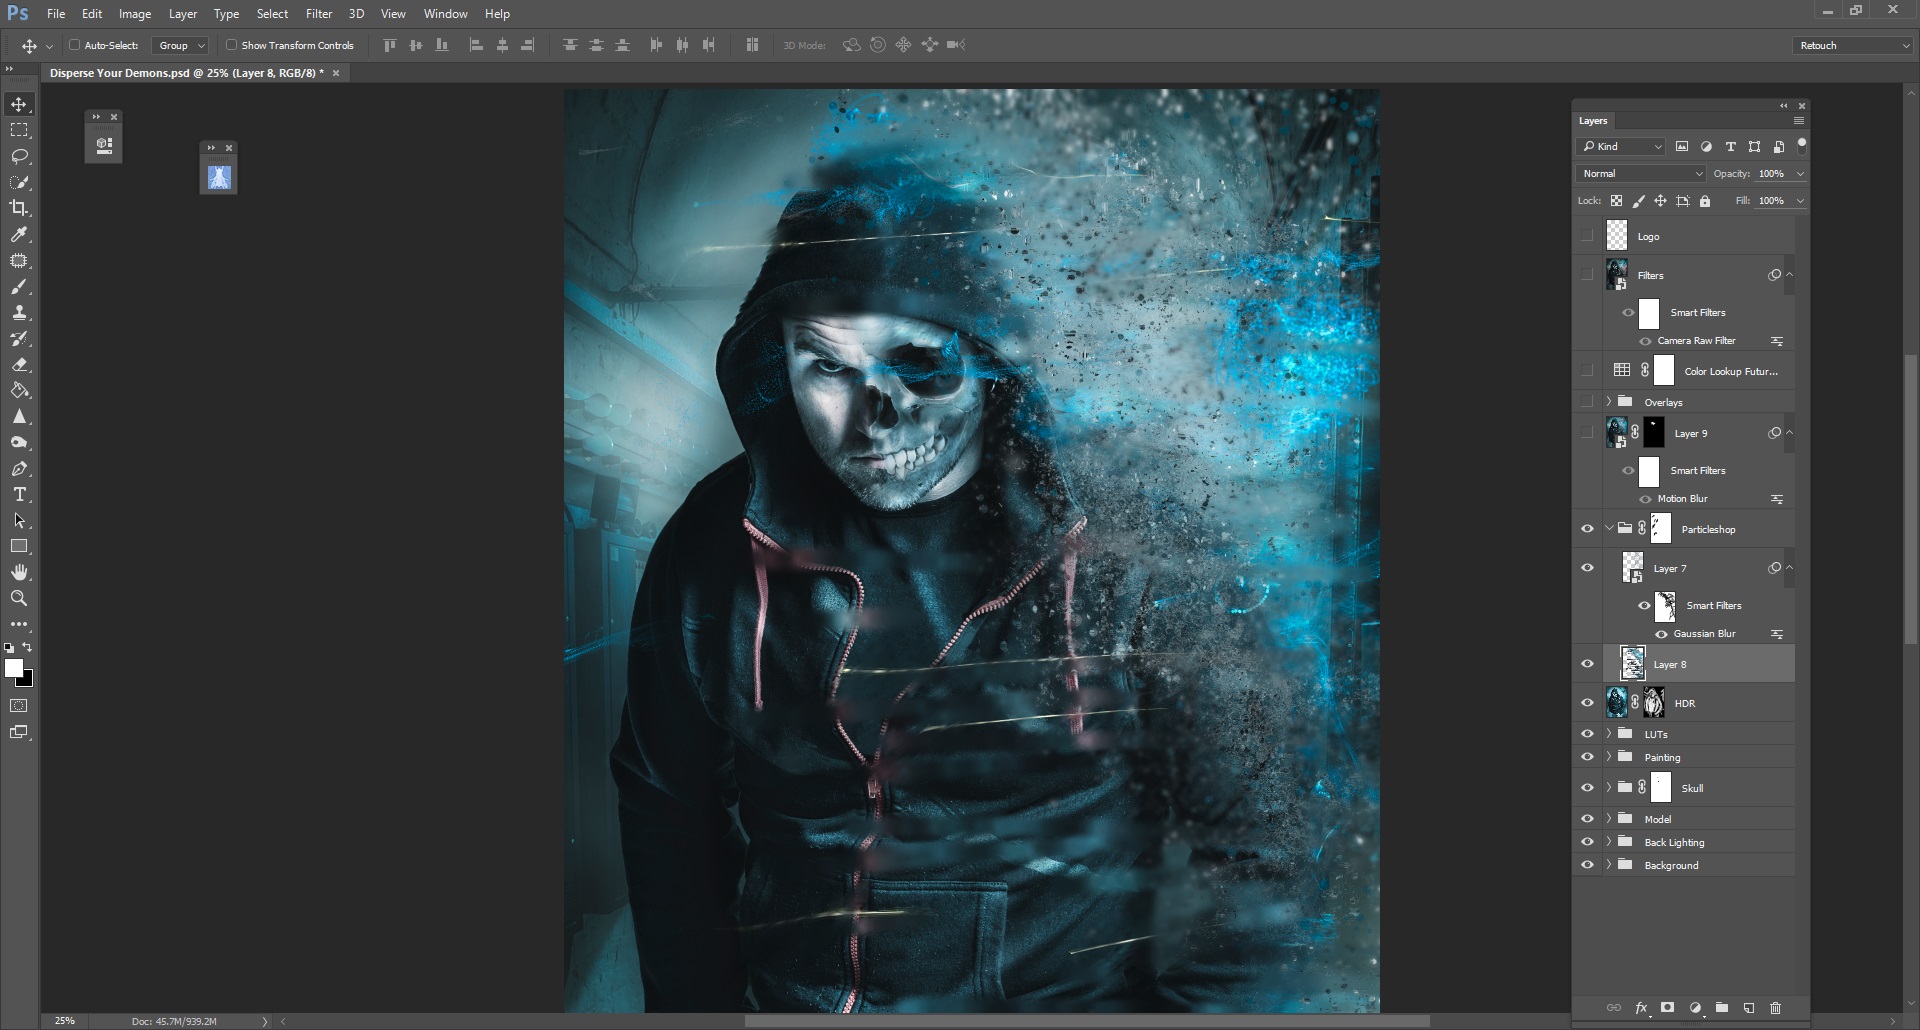Select the Zoom tool
1920x1030 pixels.
pyautogui.click(x=19, y=598)
